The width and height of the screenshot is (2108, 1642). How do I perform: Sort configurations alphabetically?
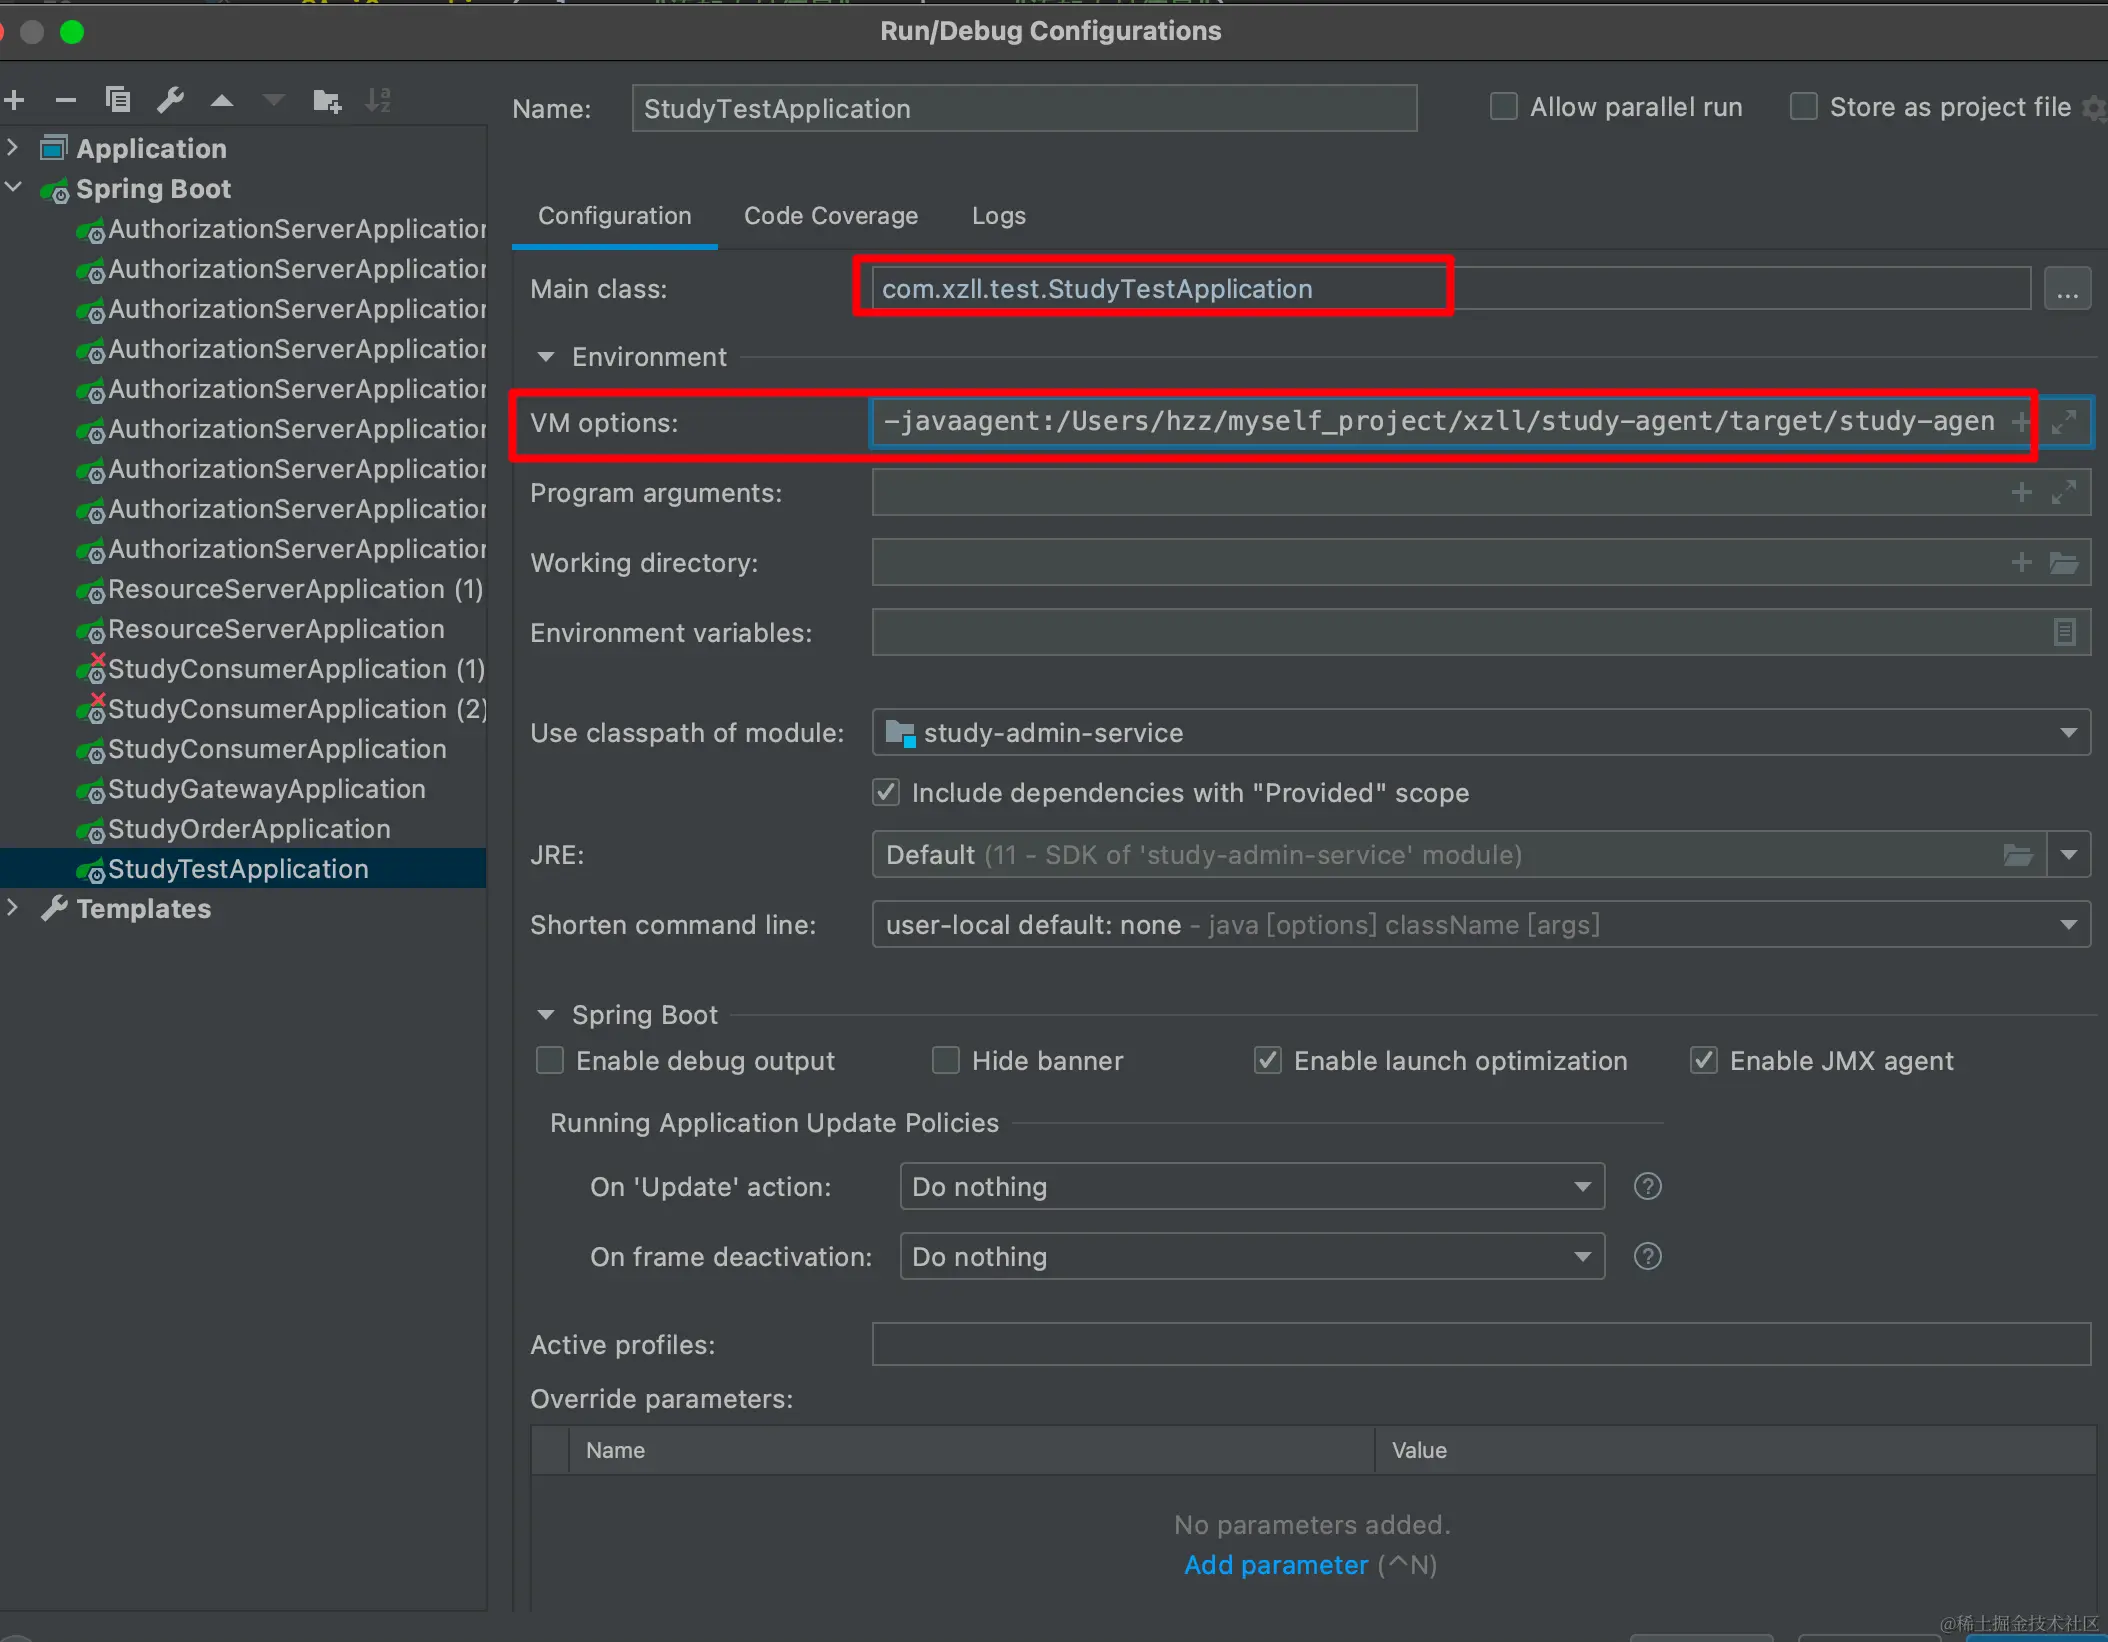(378, 100)
